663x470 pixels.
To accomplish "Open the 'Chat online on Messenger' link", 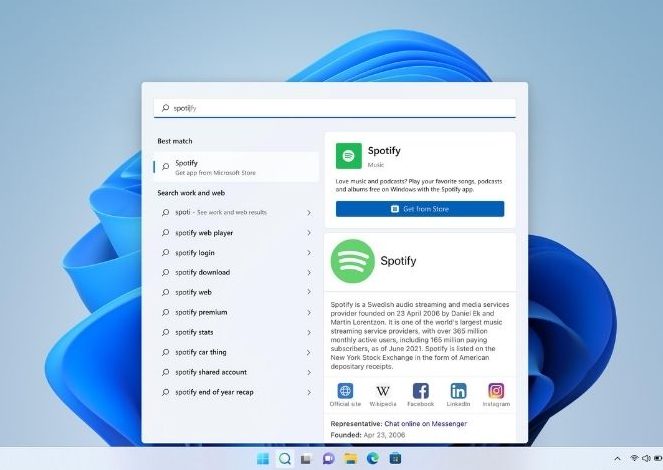I will pos(425,424).
